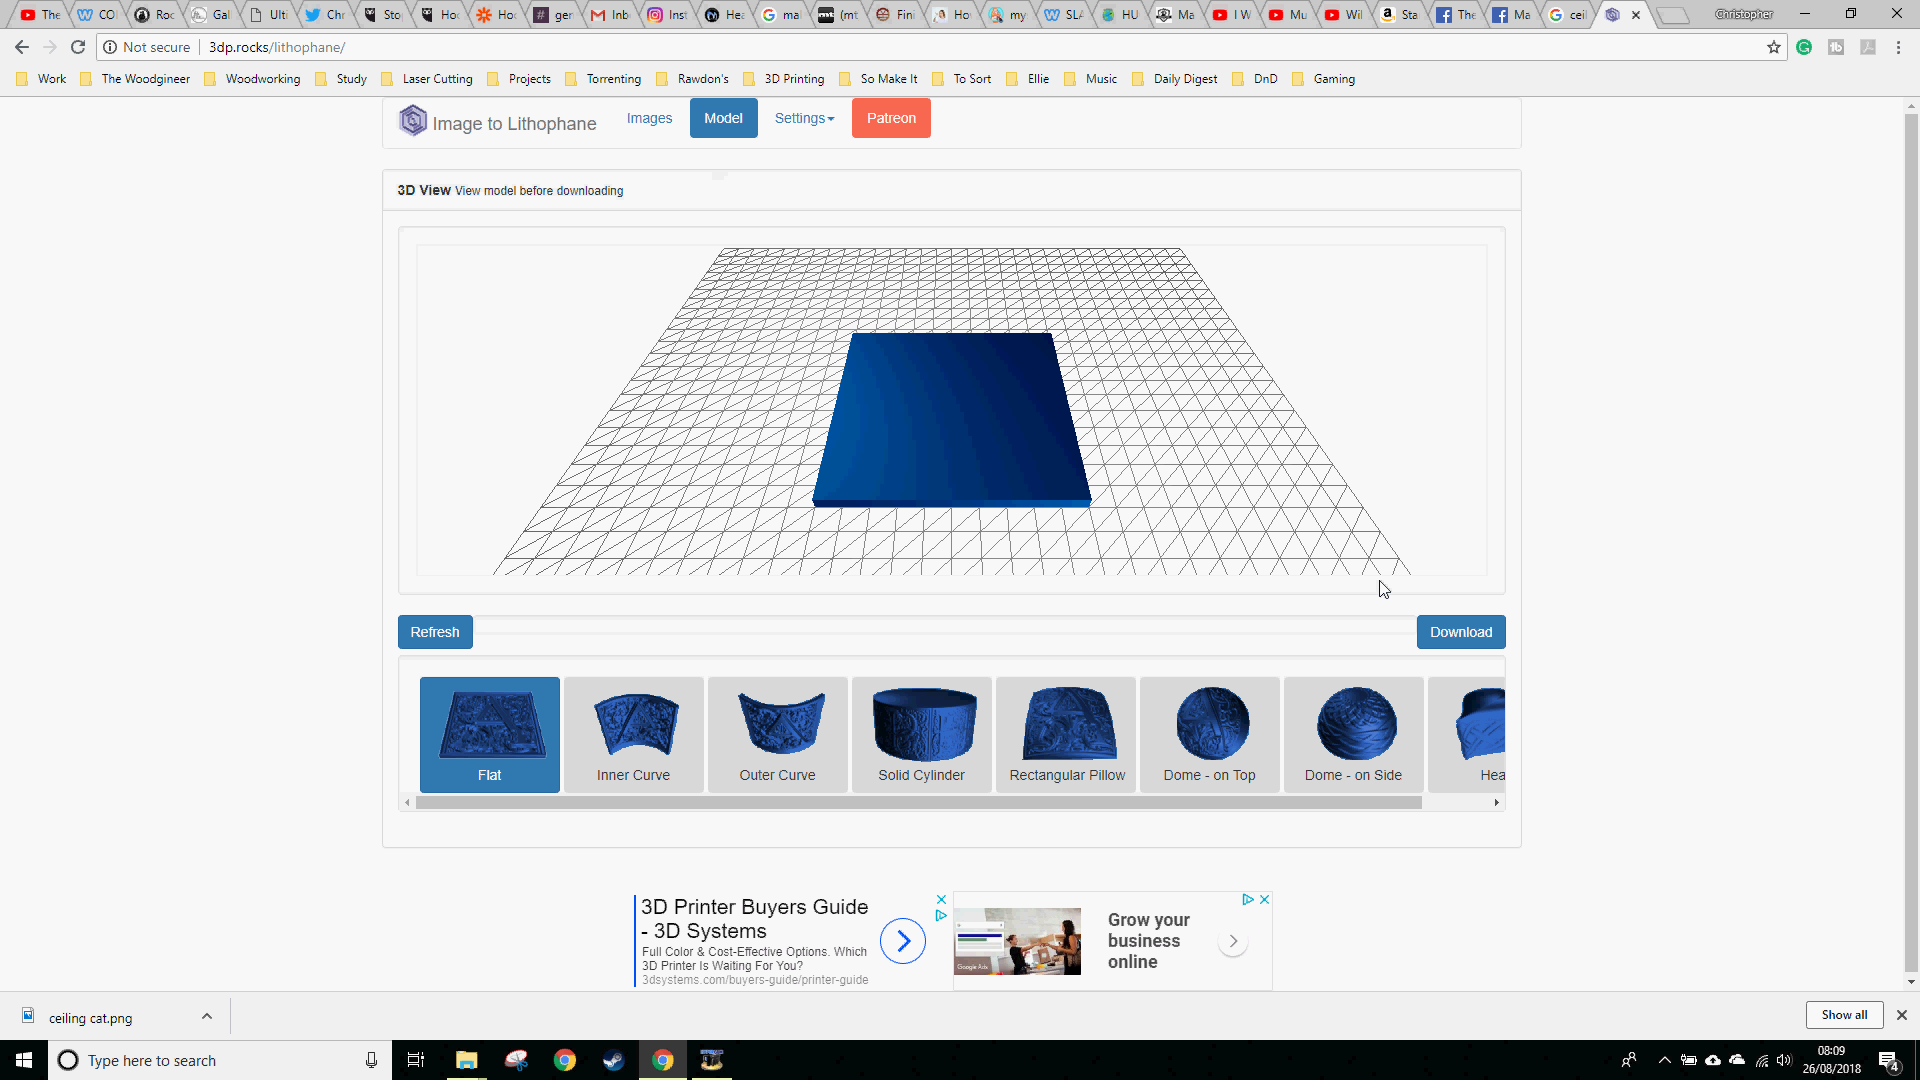Open the 3D Printing bookmarks folder
The height and width of the screenshot is (1080, 1920).
[784, 79]
